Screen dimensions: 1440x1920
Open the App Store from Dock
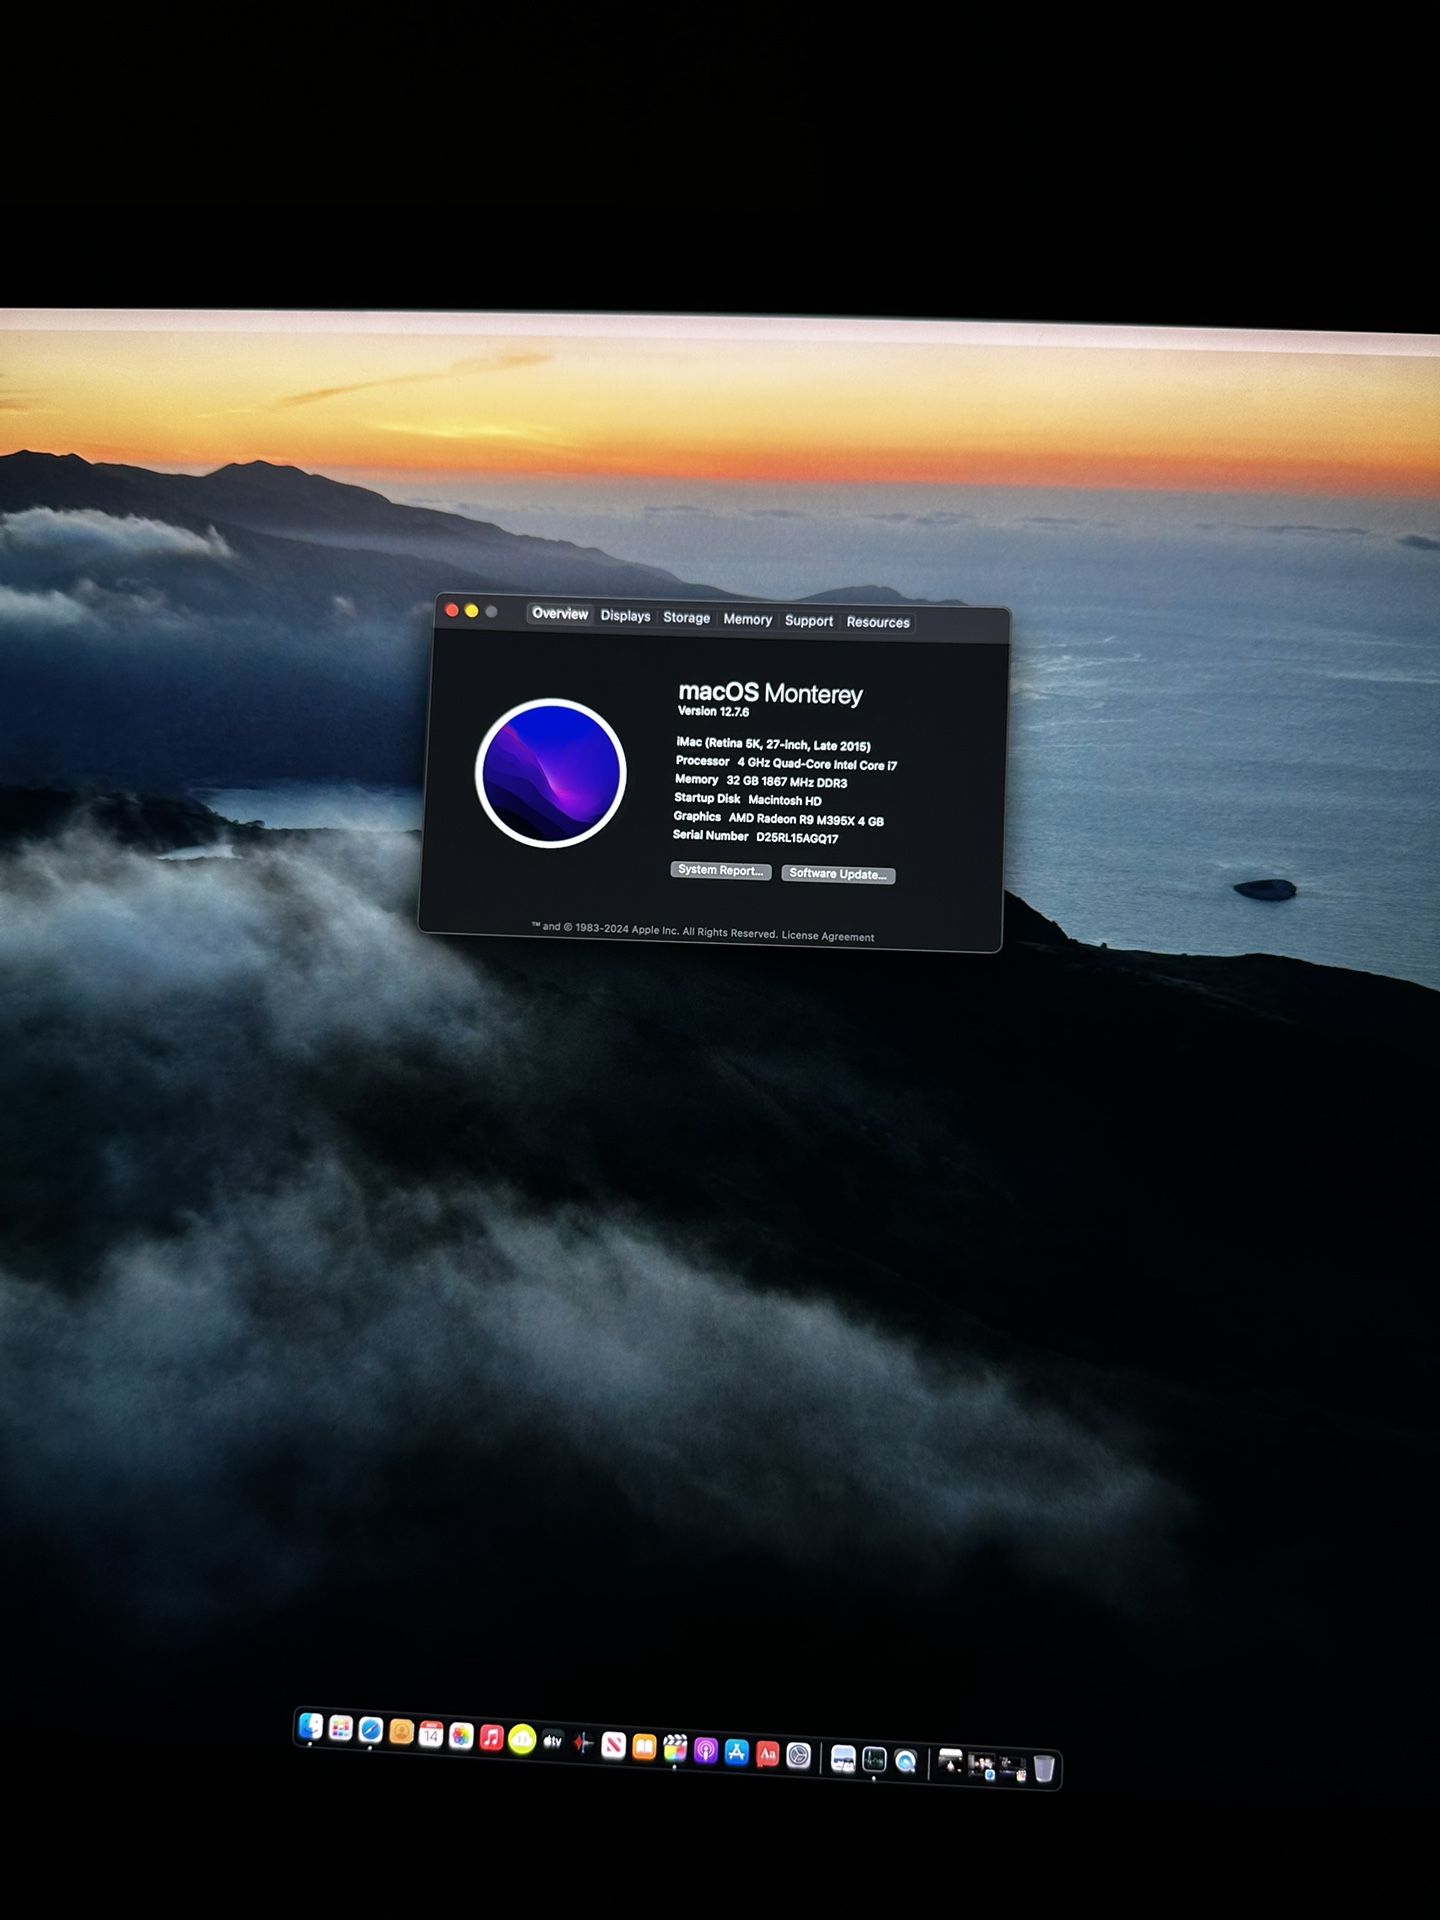737,1752
